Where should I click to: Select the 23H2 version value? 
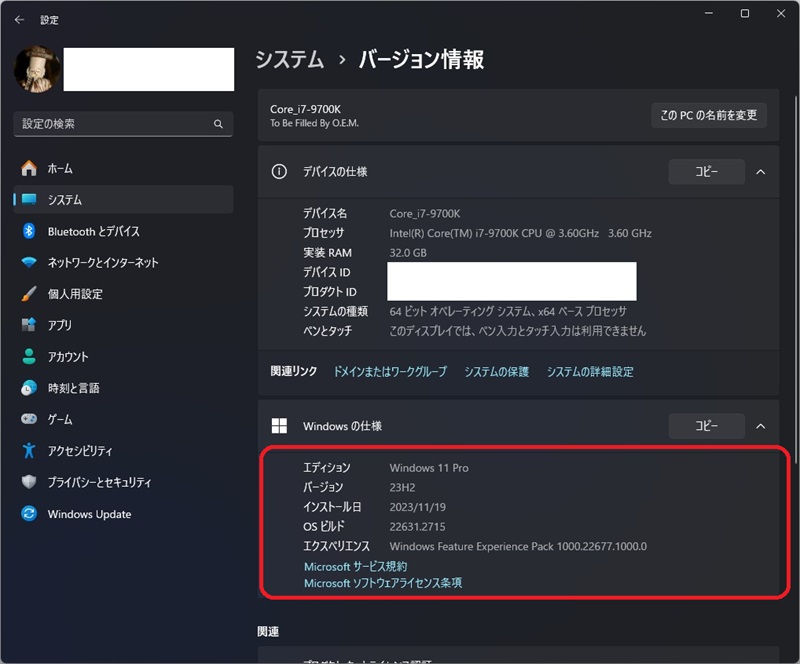(x=402, y=487)
